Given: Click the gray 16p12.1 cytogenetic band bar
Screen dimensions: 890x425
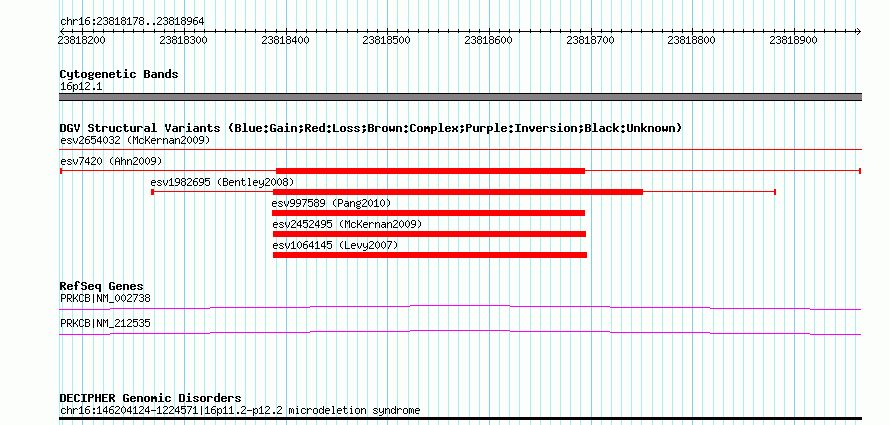Looking at the screenshot, I should click(x=460, y=97).
